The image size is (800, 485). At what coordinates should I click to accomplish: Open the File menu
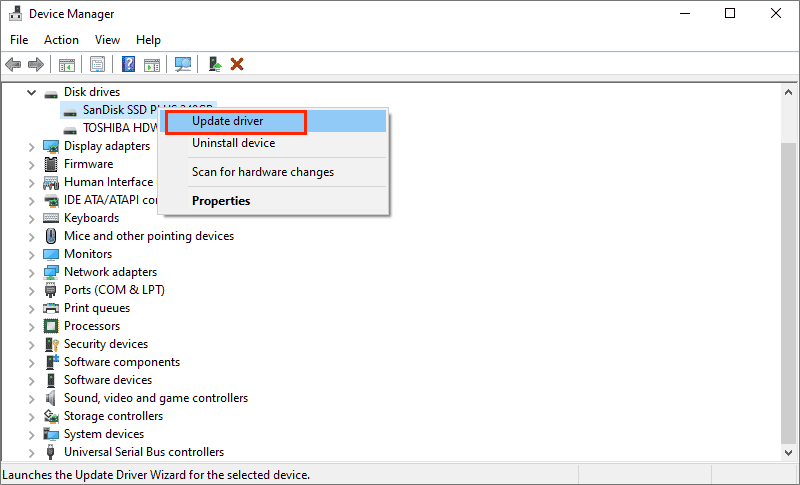pyautogui.click(x=19, y=40)
